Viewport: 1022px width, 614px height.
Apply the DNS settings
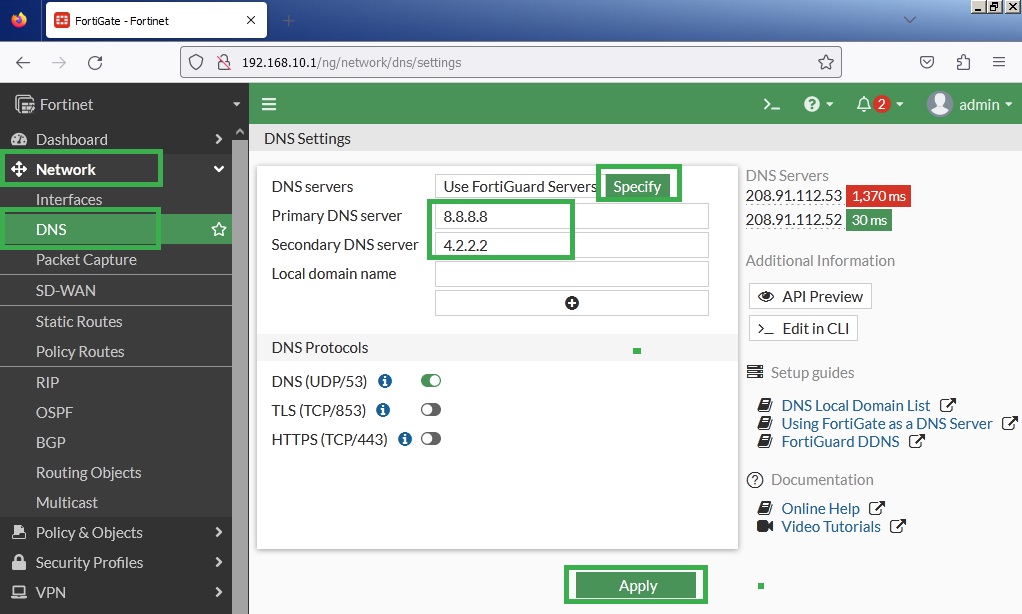pyautogui.click(x=636, y=585)
